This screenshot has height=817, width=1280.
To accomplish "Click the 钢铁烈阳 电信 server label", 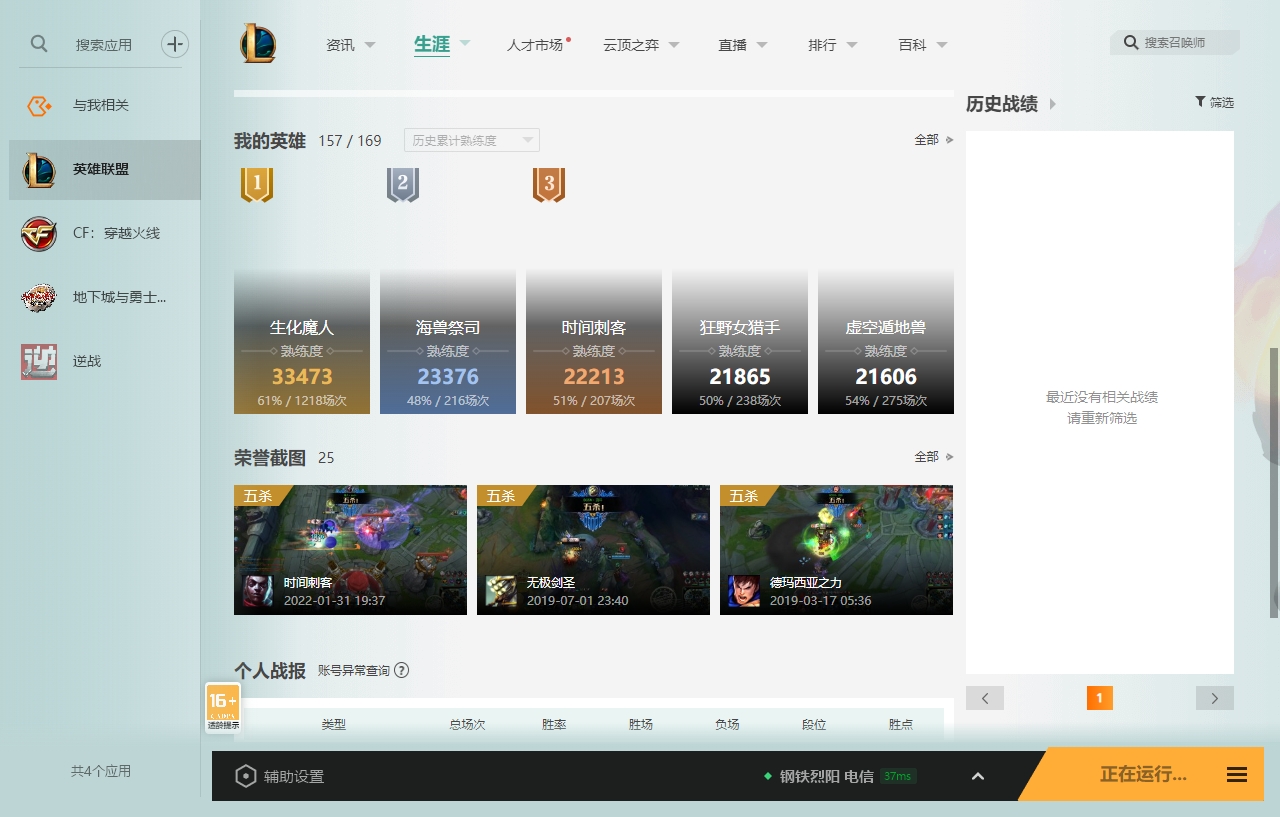I will (x=826, y=776).
